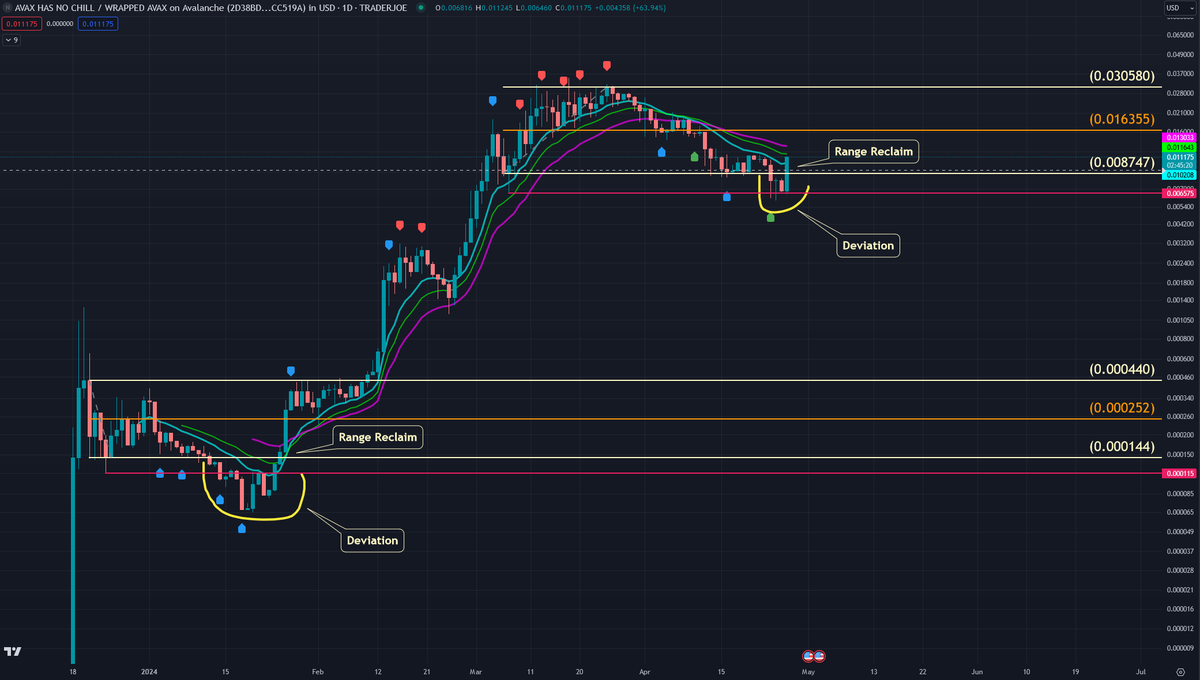Click the second US flag event icon
The height and width of the screenshot is (680, 1200).
[x=818, y=657]
